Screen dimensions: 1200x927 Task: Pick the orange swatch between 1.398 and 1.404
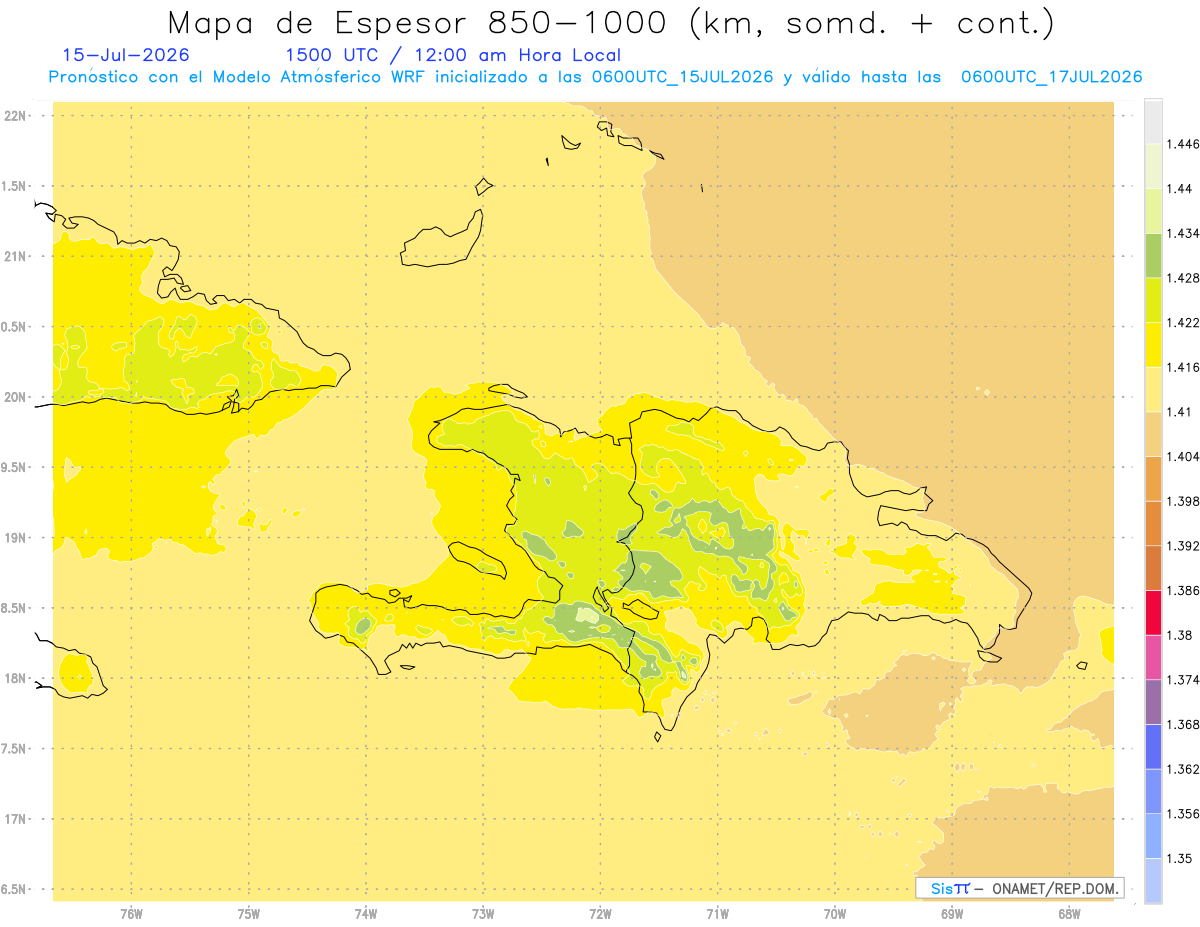pyautogui.click(x=1153, y=479)
